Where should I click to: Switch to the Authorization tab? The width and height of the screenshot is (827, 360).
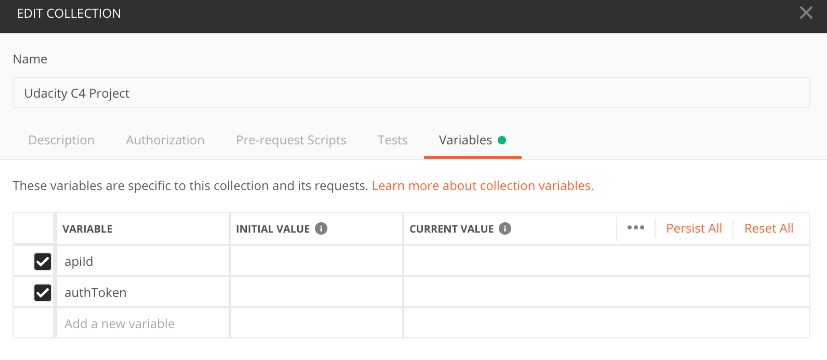(165, 140)
